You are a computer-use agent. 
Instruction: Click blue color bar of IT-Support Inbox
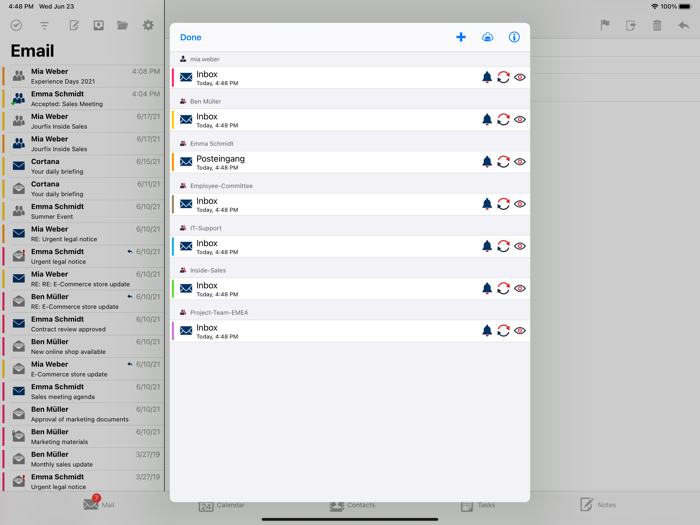[x=173, y=246]
